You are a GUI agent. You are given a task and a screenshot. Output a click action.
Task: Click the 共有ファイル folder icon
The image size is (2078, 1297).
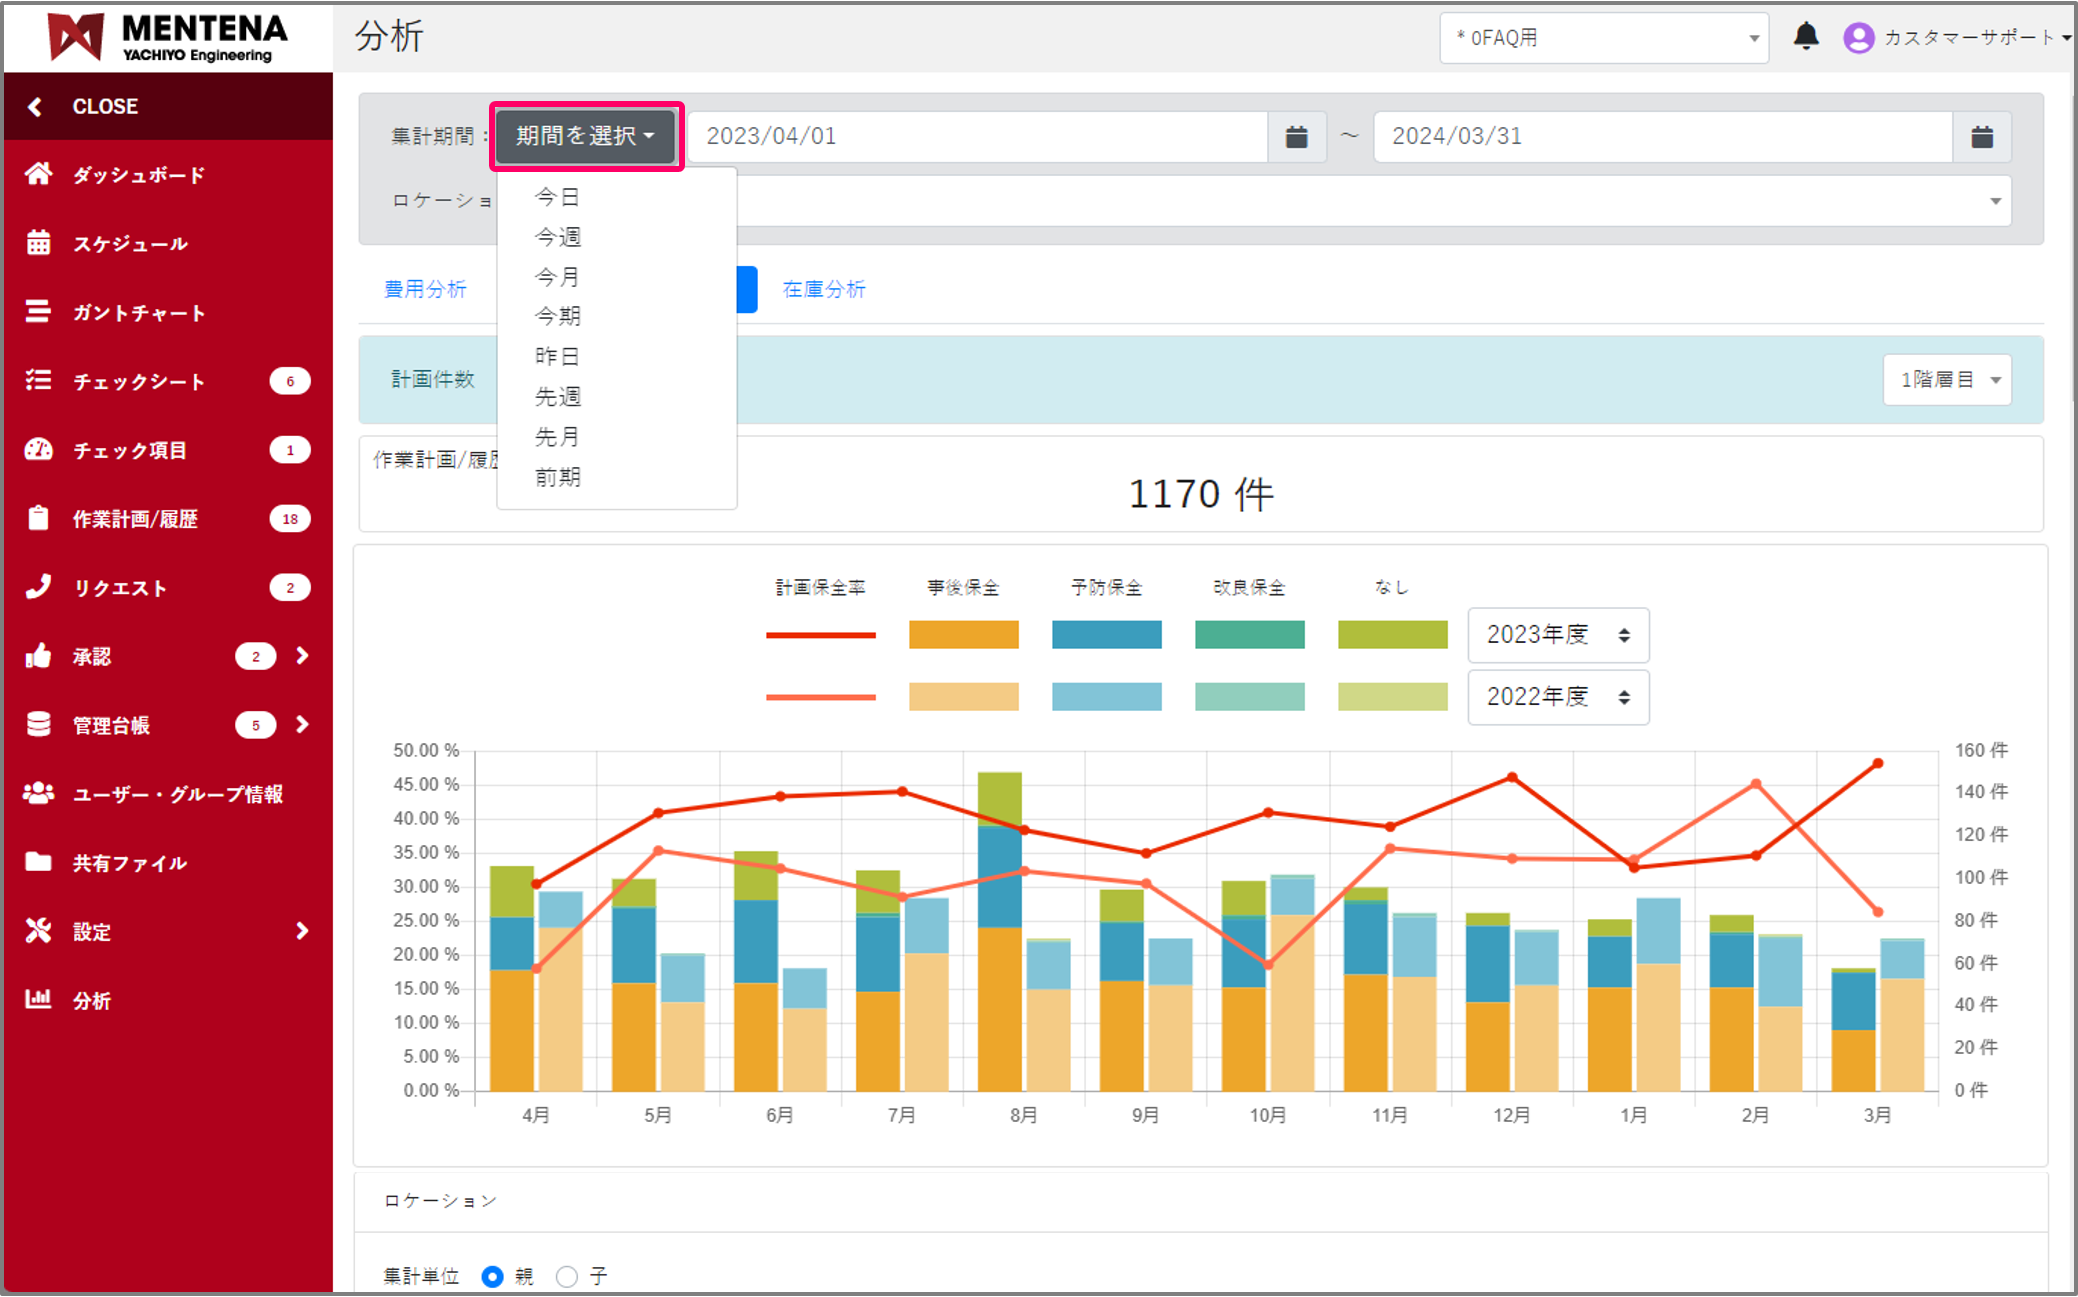point(38,862)
